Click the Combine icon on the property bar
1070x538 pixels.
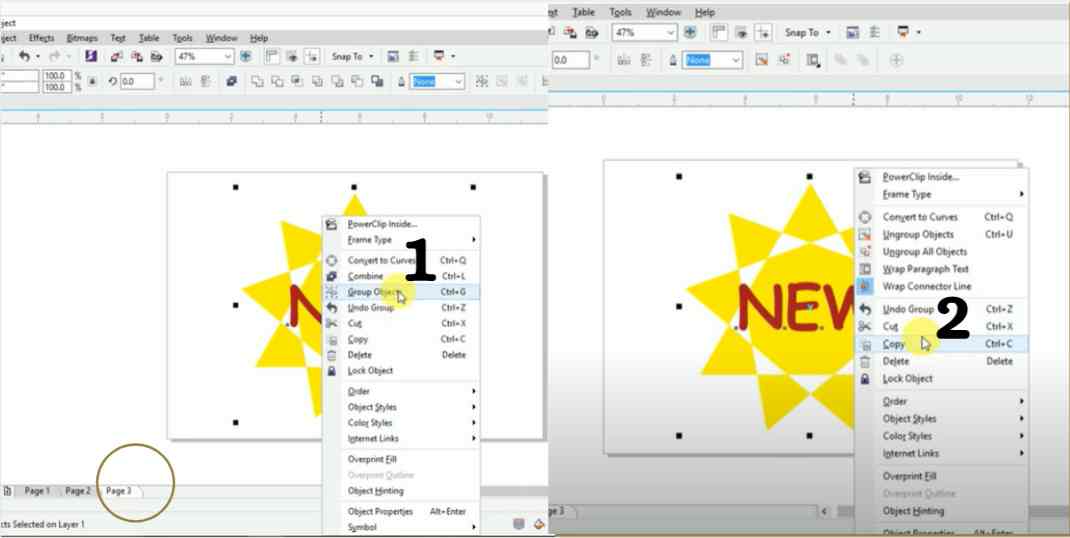(231, 82)
